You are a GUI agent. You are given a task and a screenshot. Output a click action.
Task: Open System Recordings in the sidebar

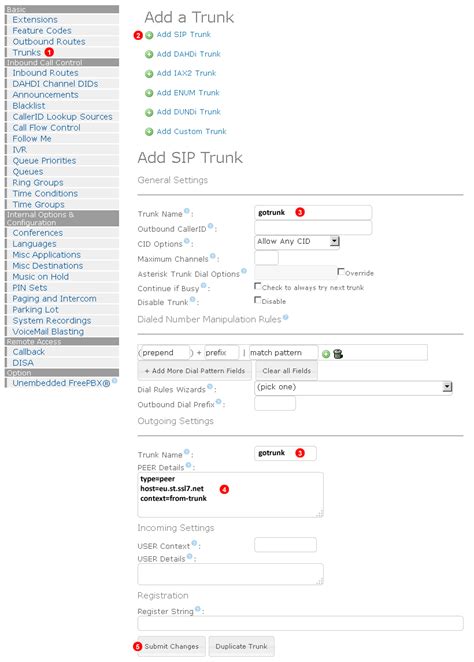point(51,320)
